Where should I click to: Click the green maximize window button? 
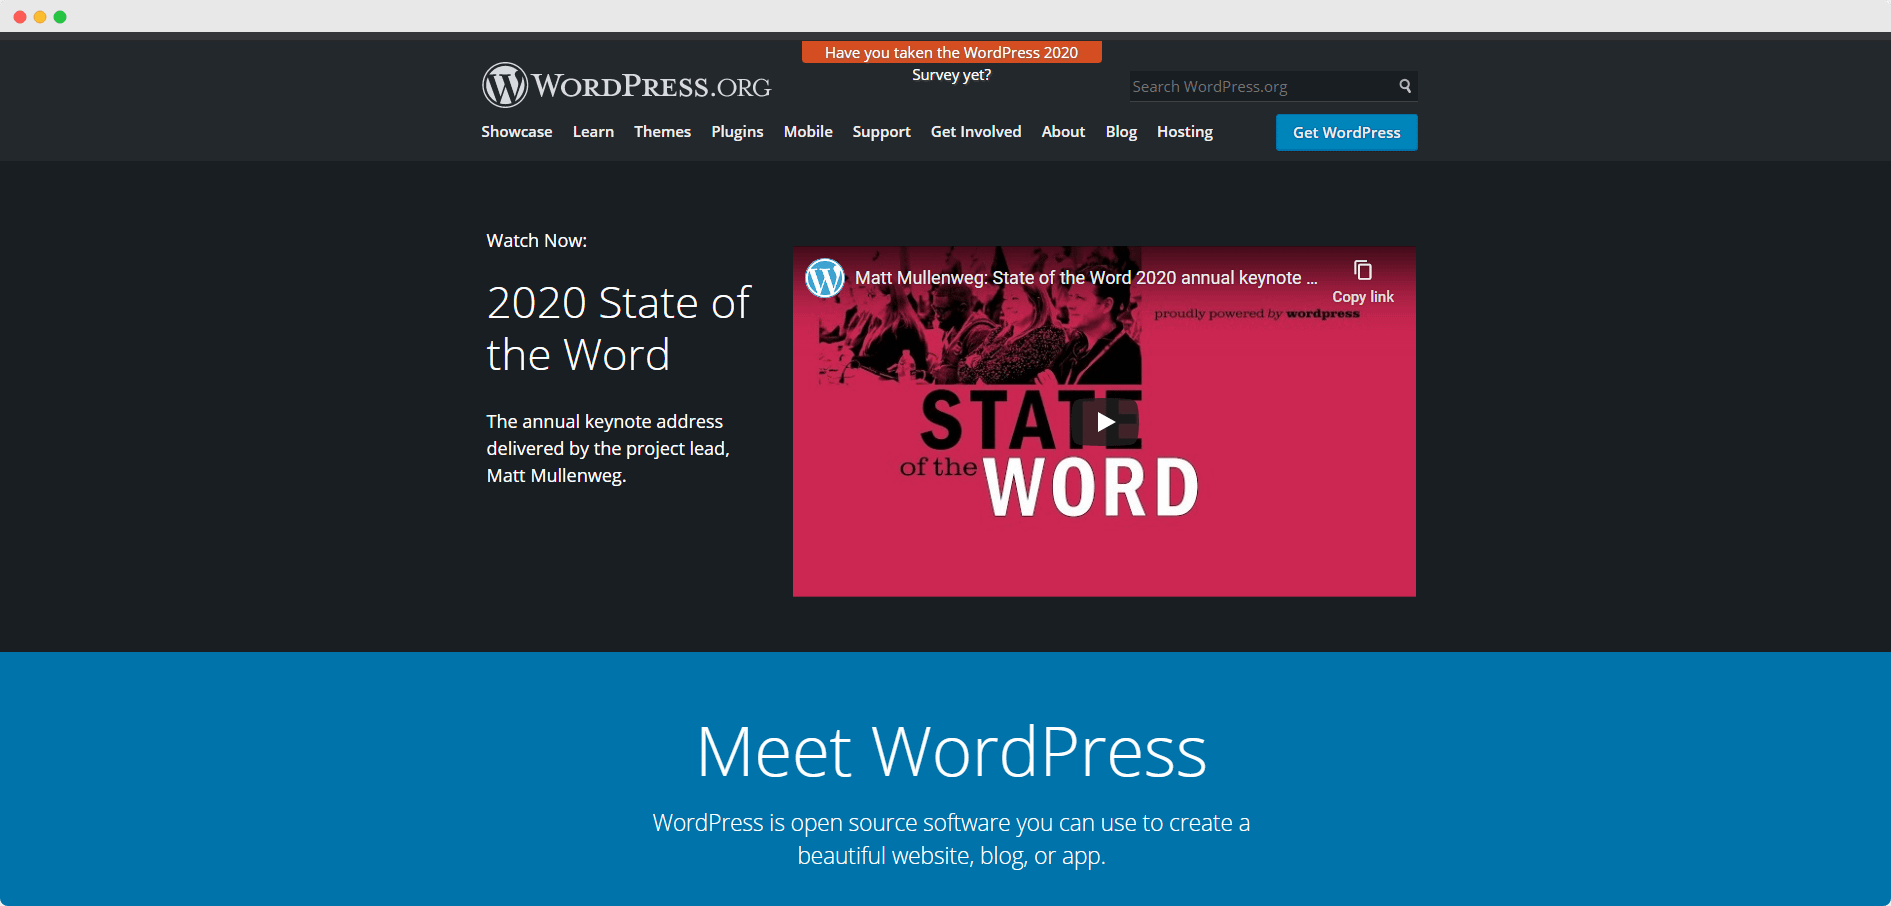coord(60,17)
